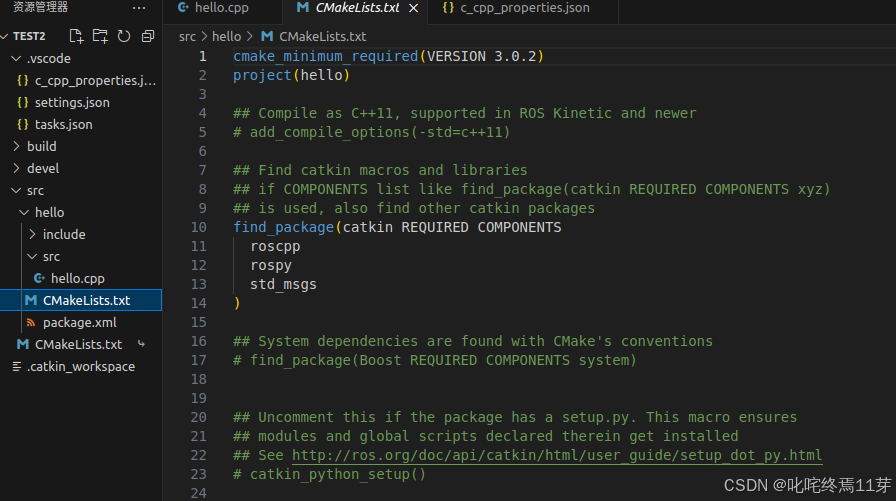Refresh the explorer with the reload icon
This screenshot has width=896, height=501.
tap(124, 36)
